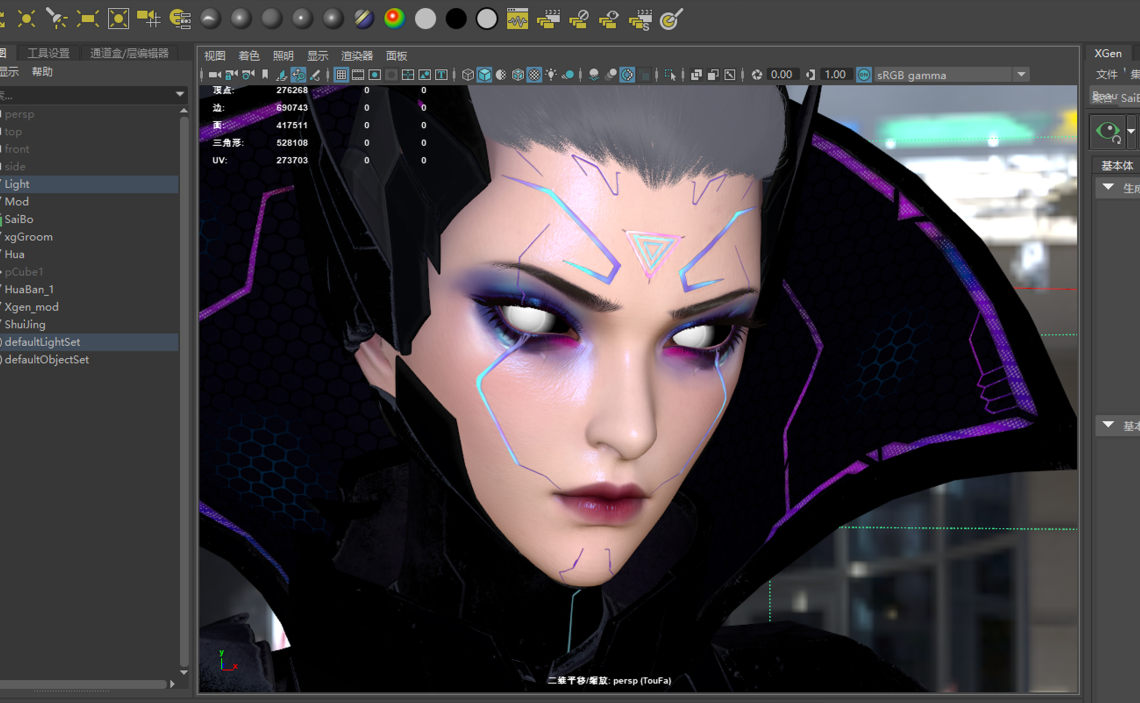Screen dimensions: 1140x703
Task: Click the area light shelf icon
Action: pos(87,18)
